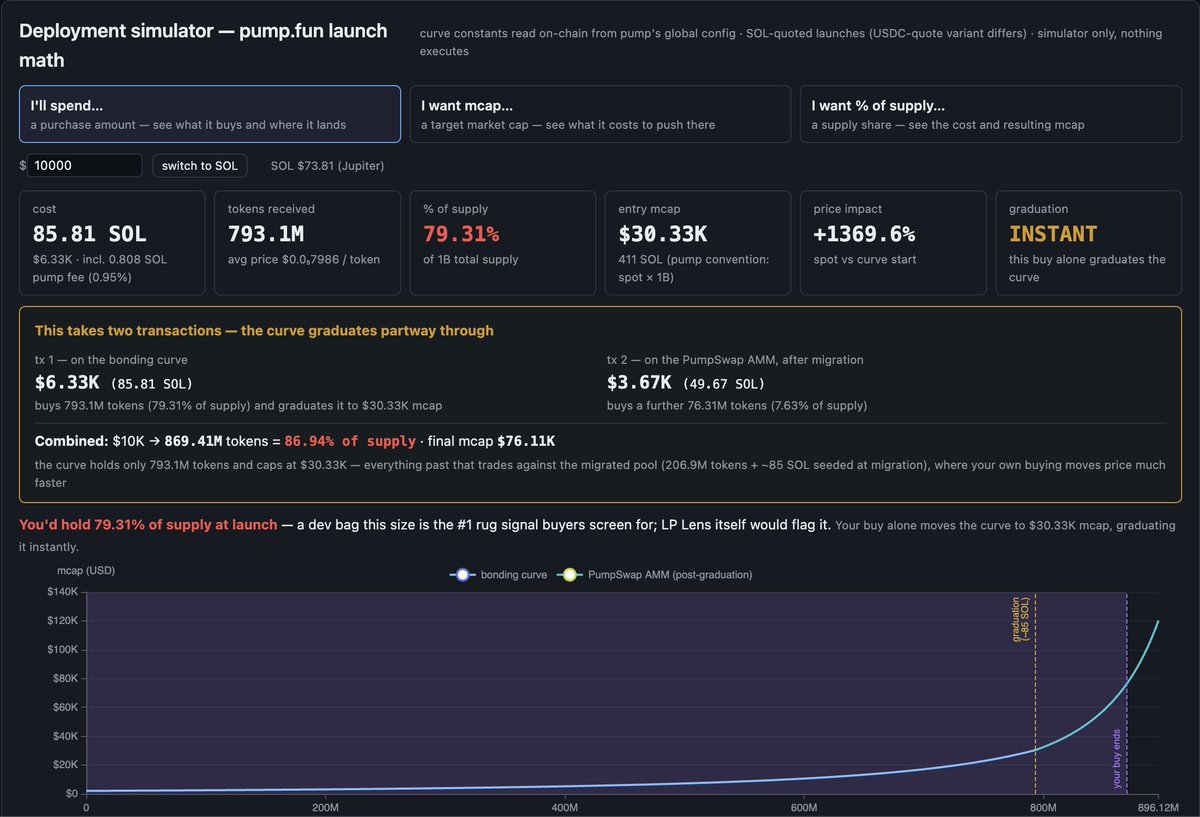Click the 400M x-axis label
The height and width of the screenshot is (817, 1200).
coord(565,807)
